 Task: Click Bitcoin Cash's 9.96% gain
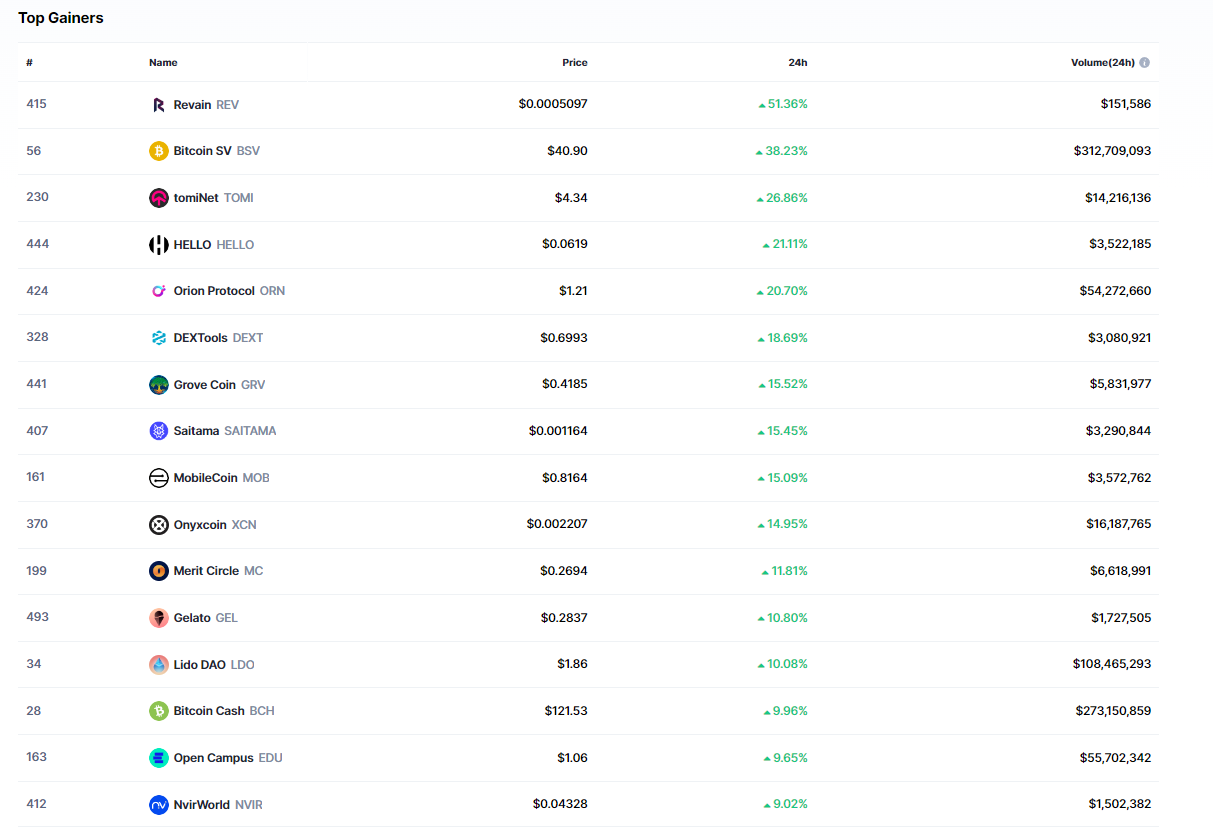(785, 711)
